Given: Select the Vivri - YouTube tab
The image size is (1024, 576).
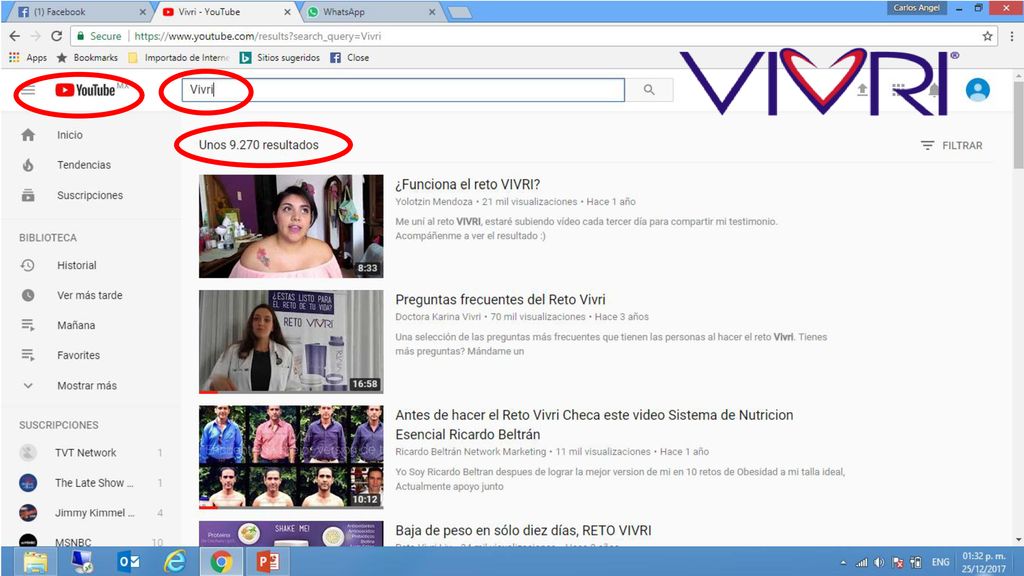Looking at the screenshot, I should tap(224, 12).
